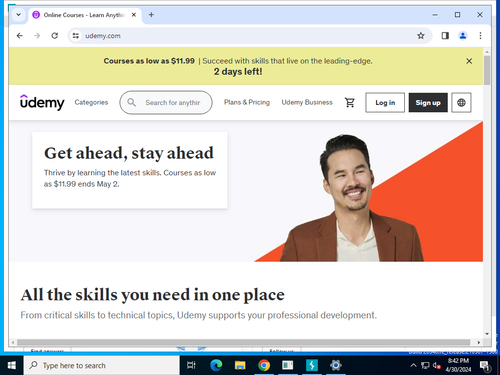
Task: Switch to Chrome on taskbar
Action: [264, 365]
